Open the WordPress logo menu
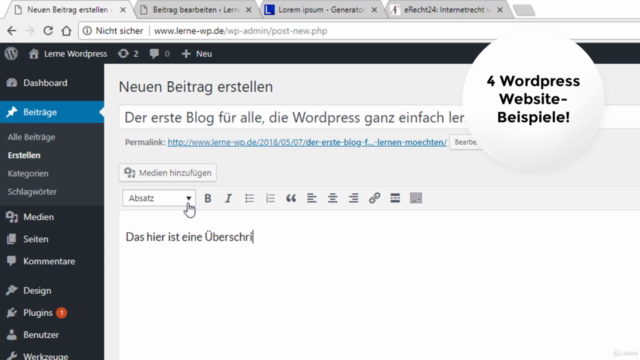This screenshot has height=360, width=640. click(11, 53)
